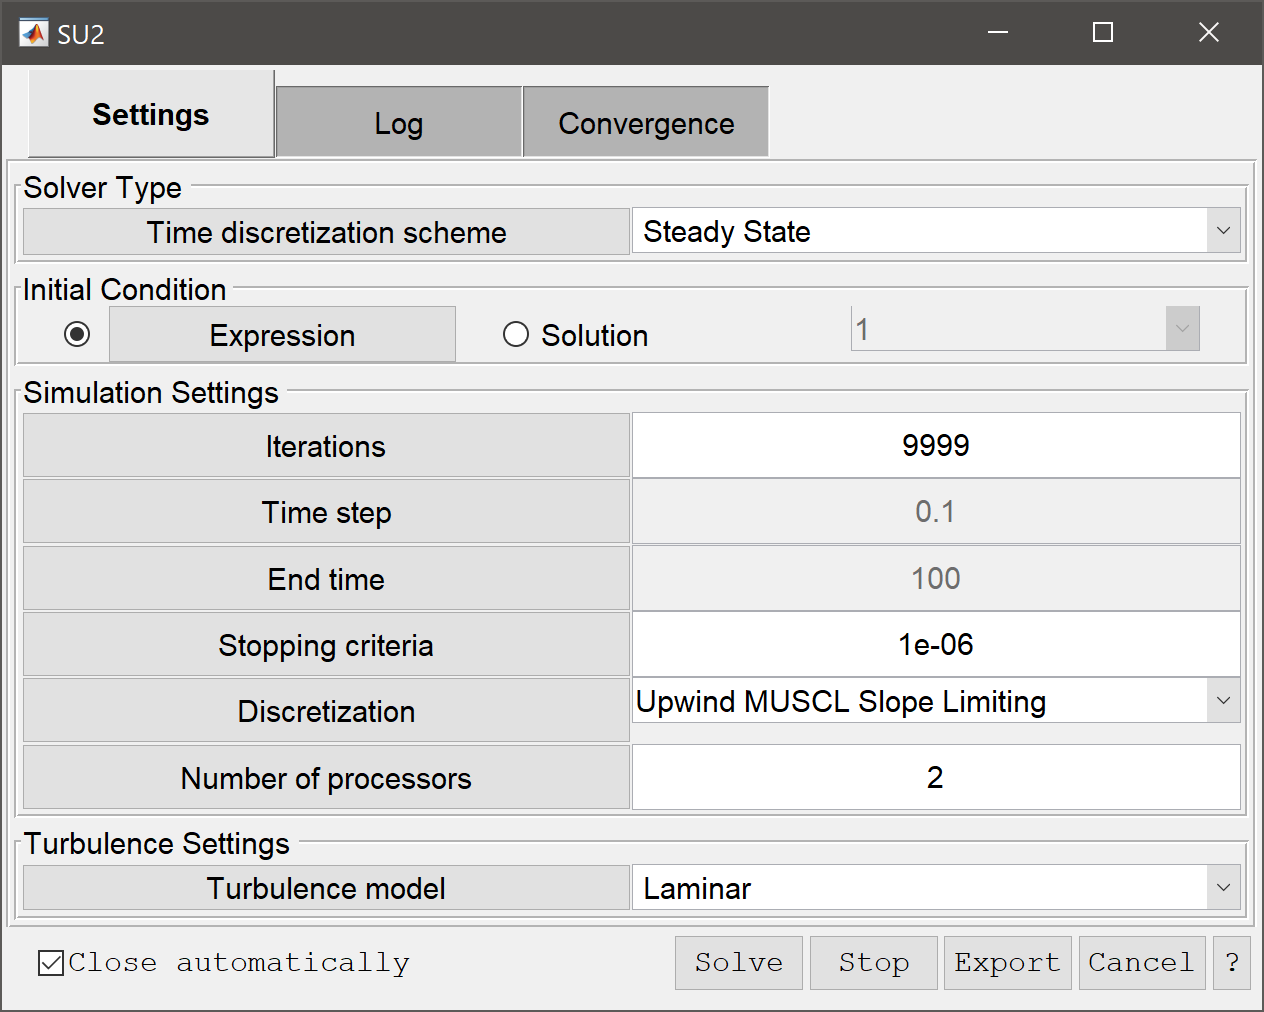Image resolution: width=1264 pixels, height=1012 pixels.
Task: Click the Solve button
Action: (x=739, y=963)
